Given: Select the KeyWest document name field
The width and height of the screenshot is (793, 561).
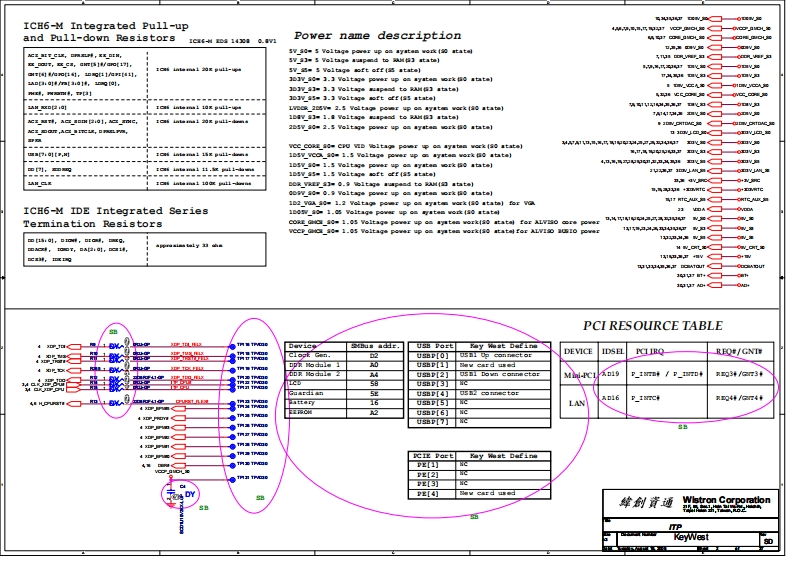Looking at the screenshot, I should tap(690, 537).
